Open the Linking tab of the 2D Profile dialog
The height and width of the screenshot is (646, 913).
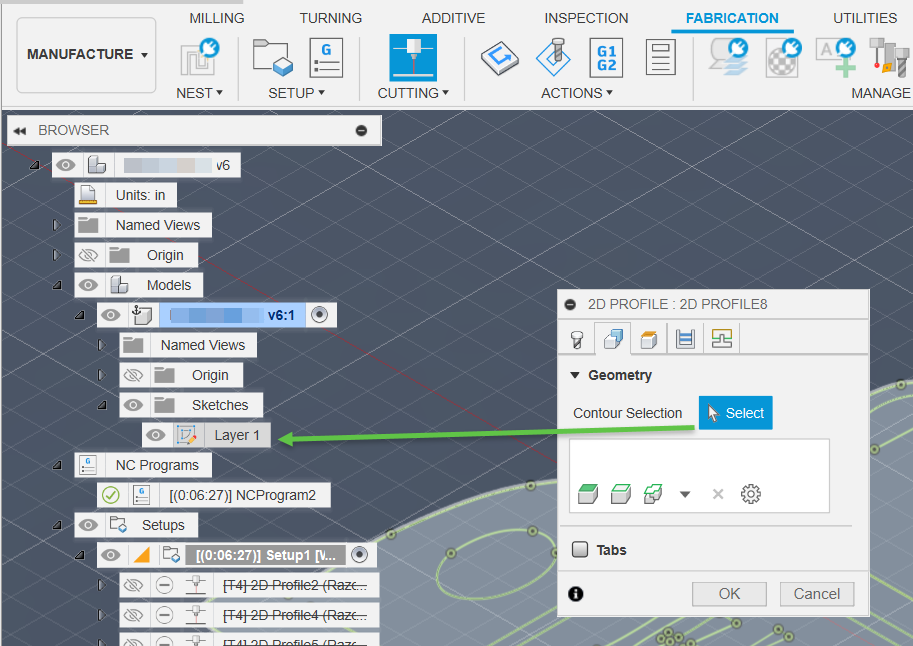(719, 338)
